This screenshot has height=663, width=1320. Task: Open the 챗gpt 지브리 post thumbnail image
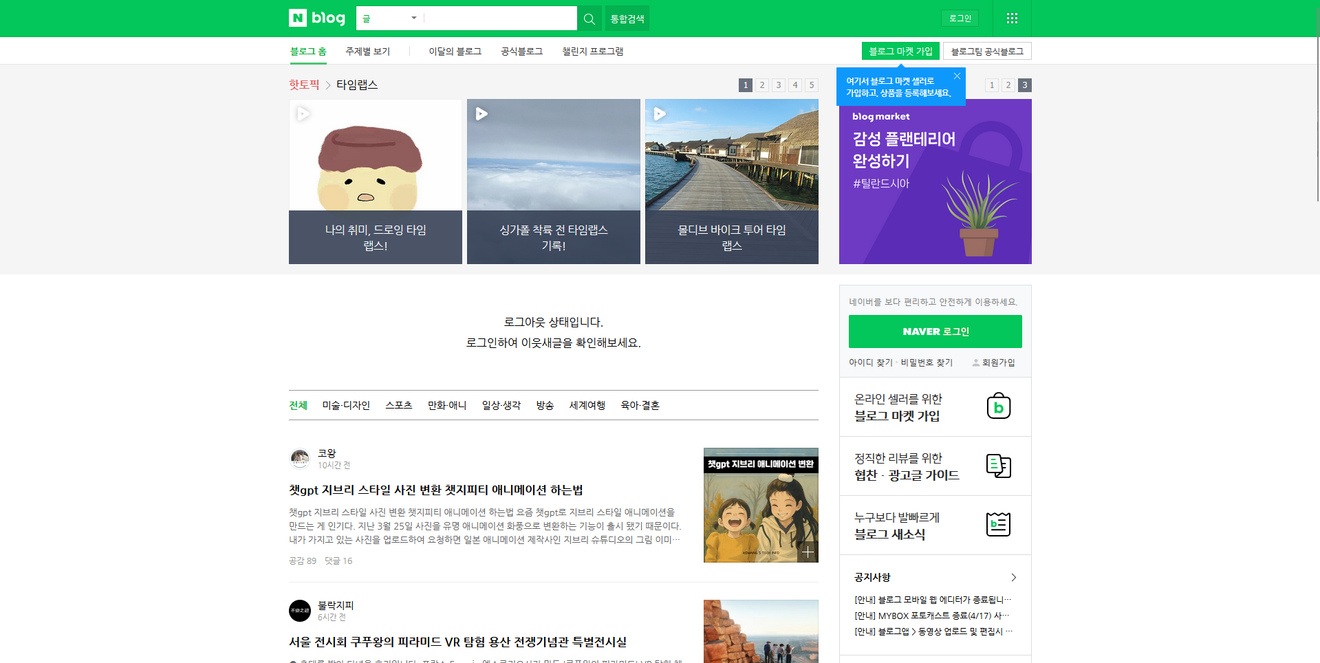point(761,505)
